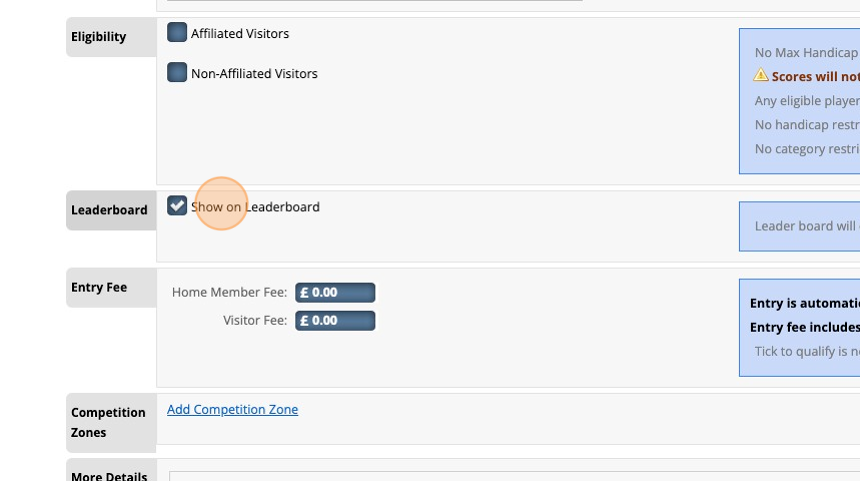
Task: Click the yellow warning icon beside Scores
Action: 761,75
